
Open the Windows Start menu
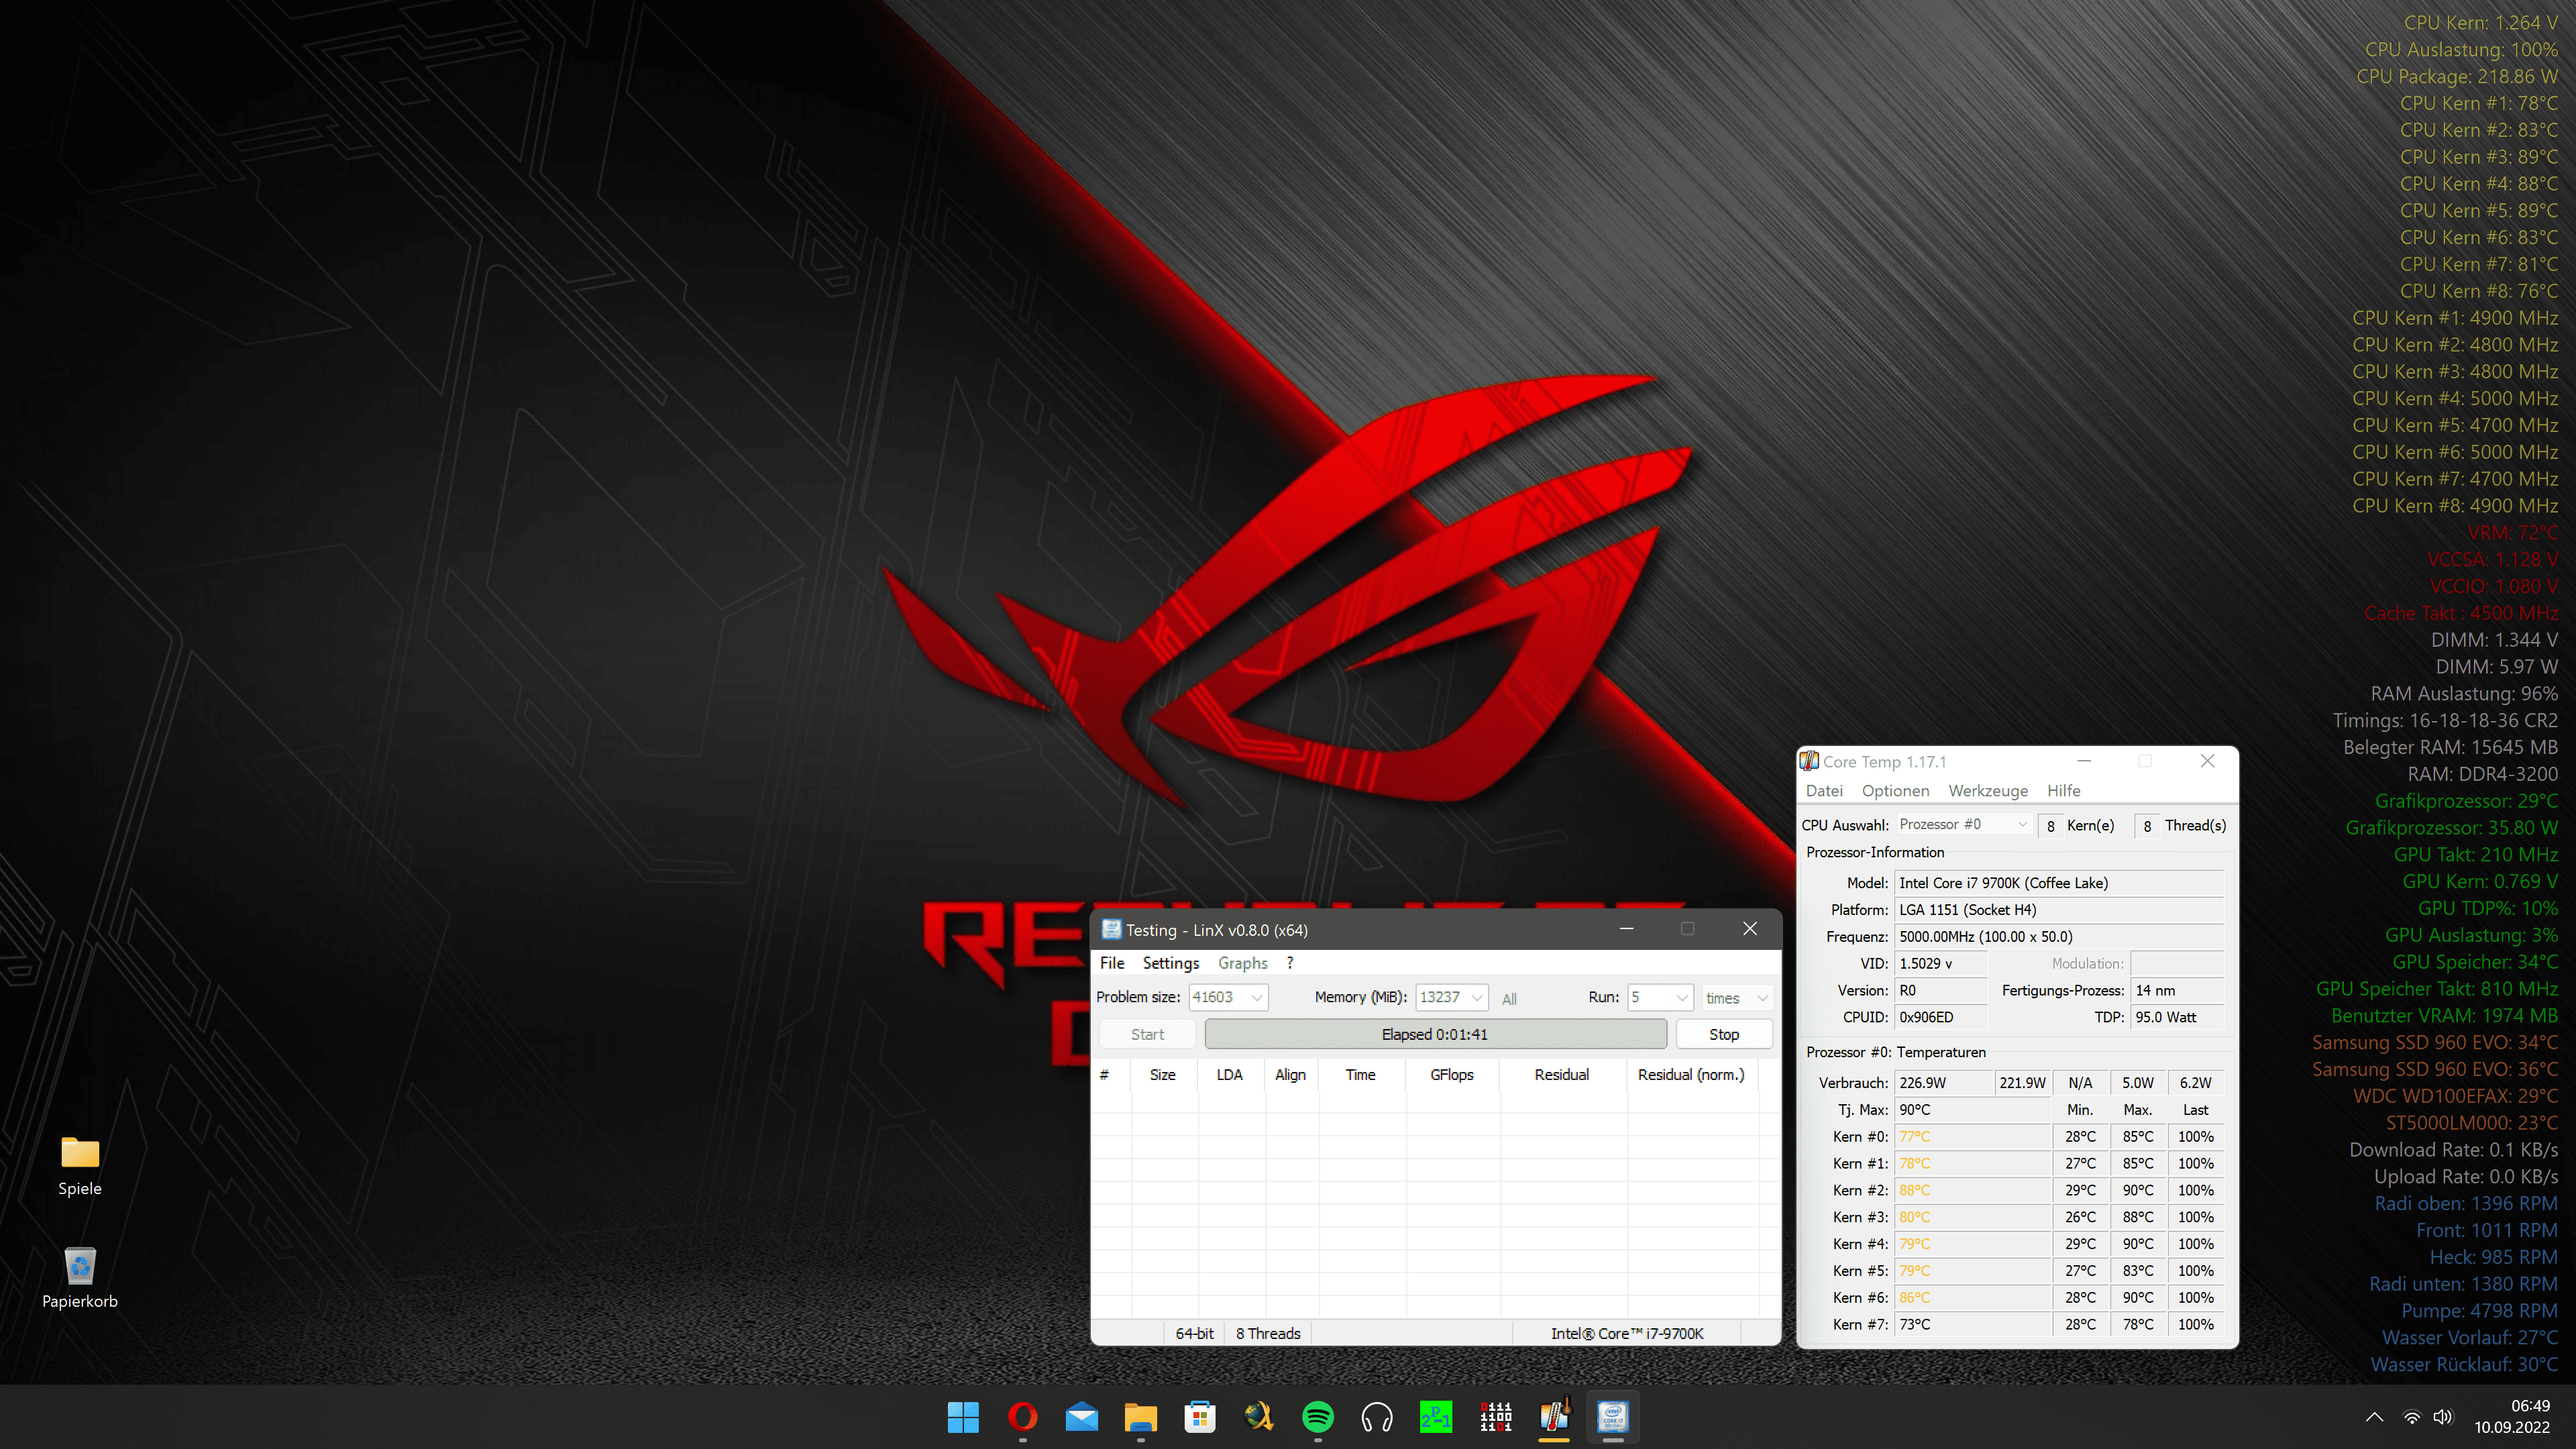click(963, 1416)
